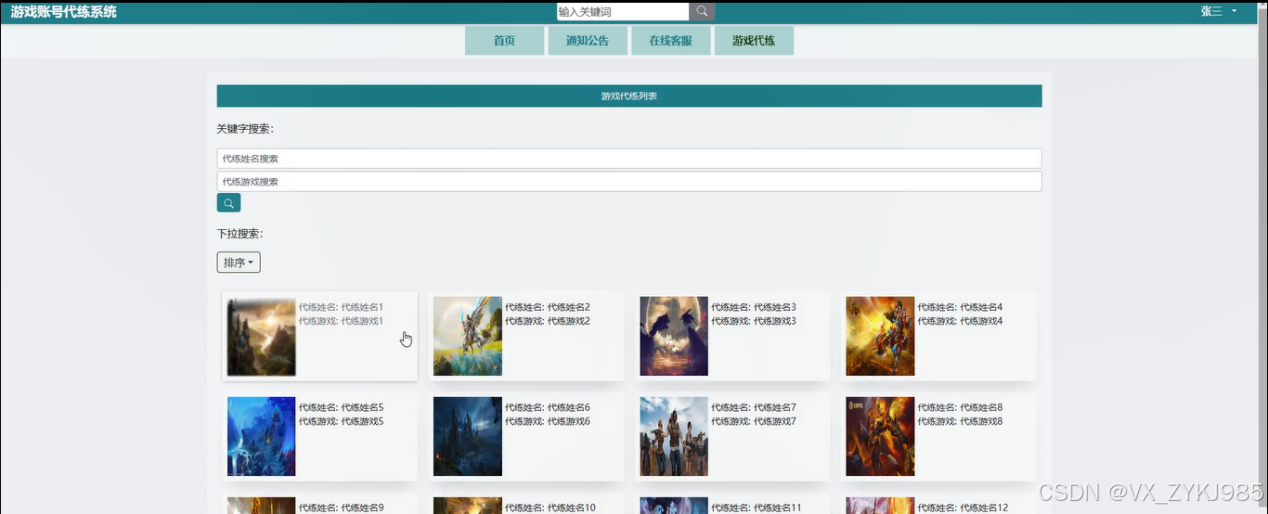Click text 代练游戏: 代练游戏1
1268x514 pixels.
pyautogui.click(x=341, y=321)
